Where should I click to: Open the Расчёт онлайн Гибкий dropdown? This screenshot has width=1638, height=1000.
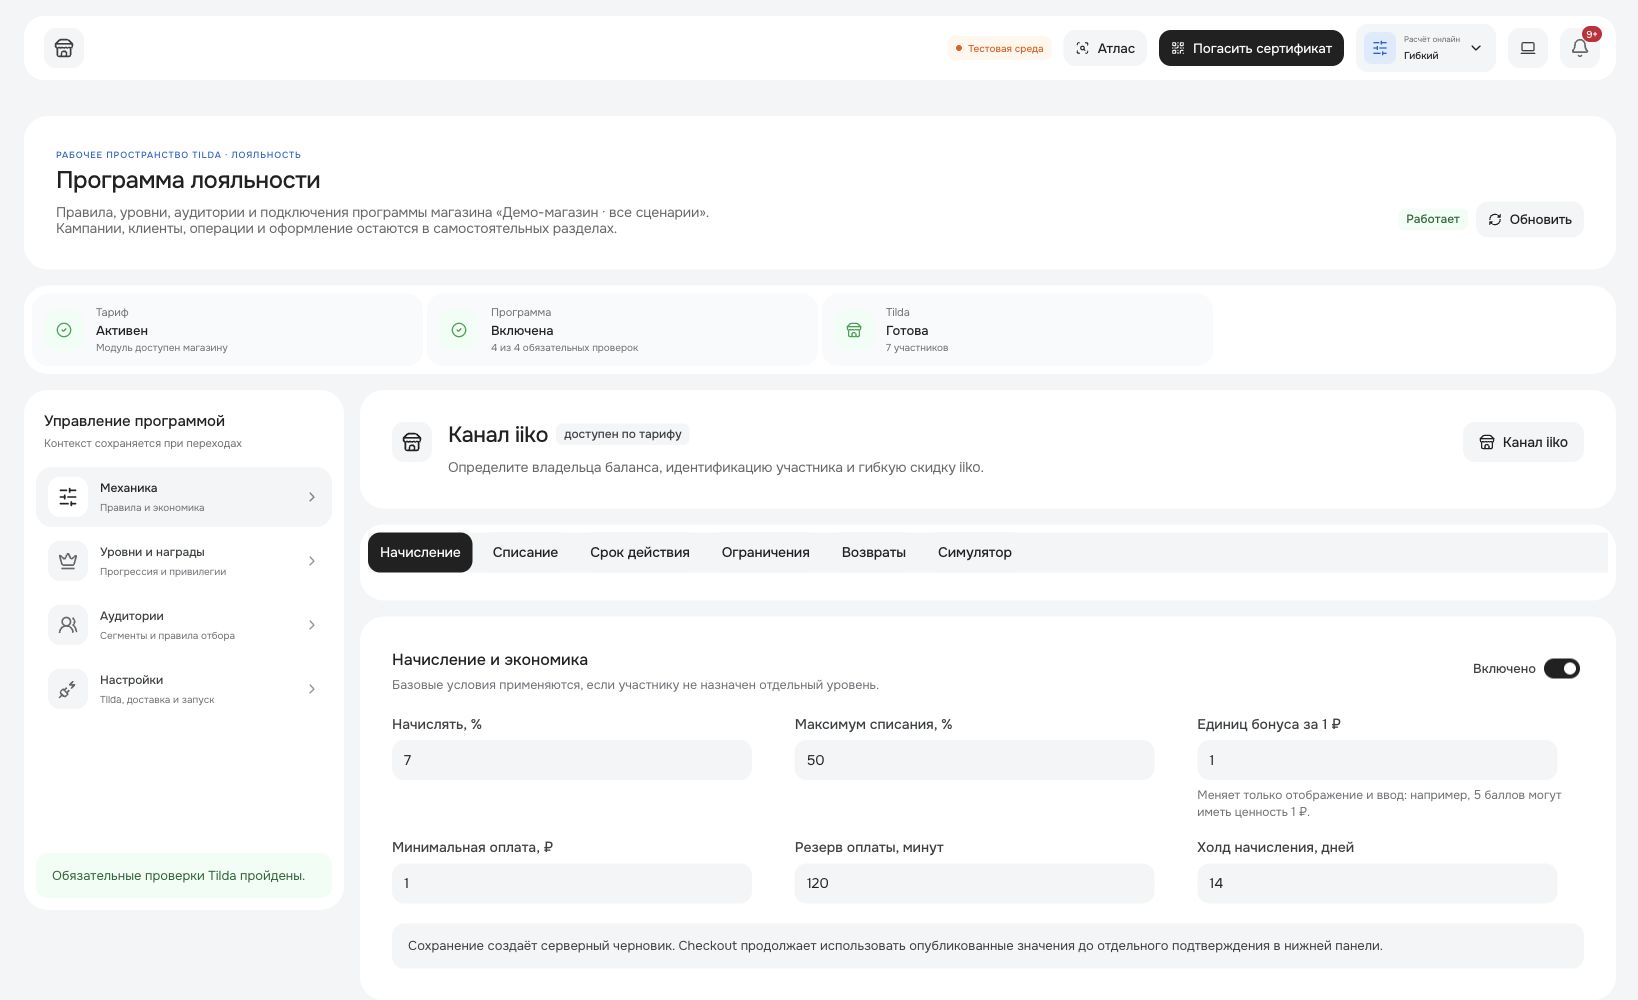(x=1425, y=48)
